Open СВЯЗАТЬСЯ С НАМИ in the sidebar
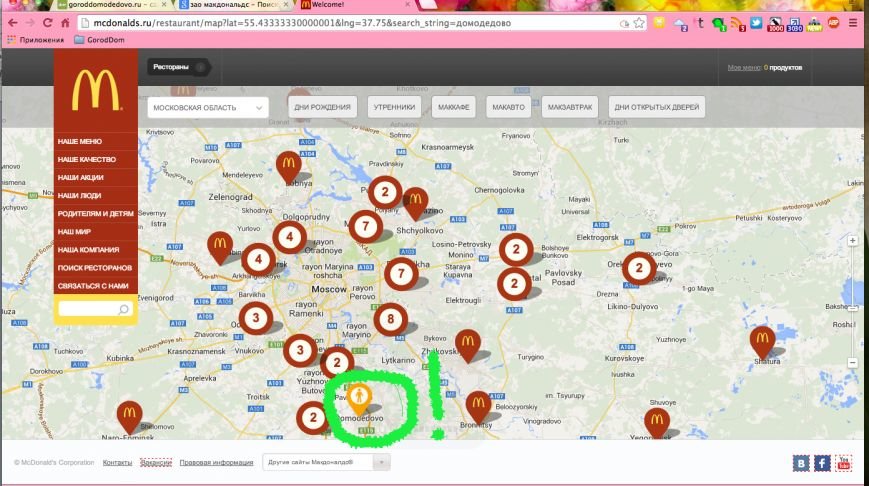Viewport: 869px width, 486px height. (x=93, y=286)
